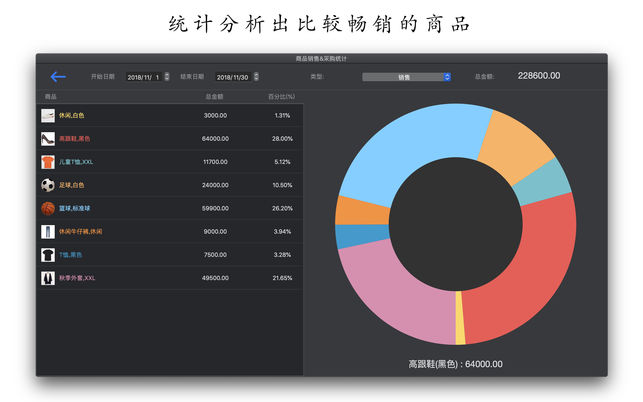
Task: Select the 篮球,标准球 product name
Action: tap(74, 208)
